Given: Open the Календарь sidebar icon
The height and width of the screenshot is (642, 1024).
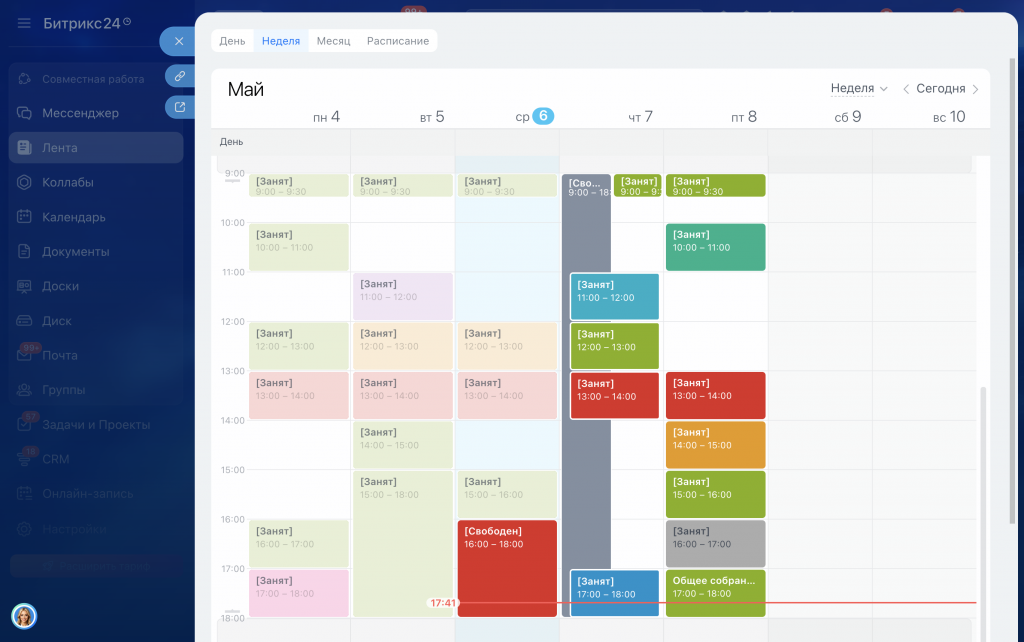Looking at the screenshot, I should [24, 217].
